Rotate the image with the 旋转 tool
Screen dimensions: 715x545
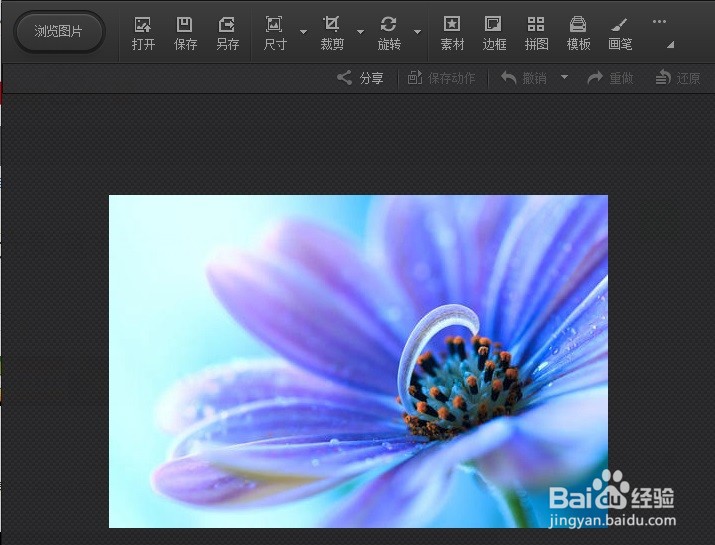coord(389,33)
